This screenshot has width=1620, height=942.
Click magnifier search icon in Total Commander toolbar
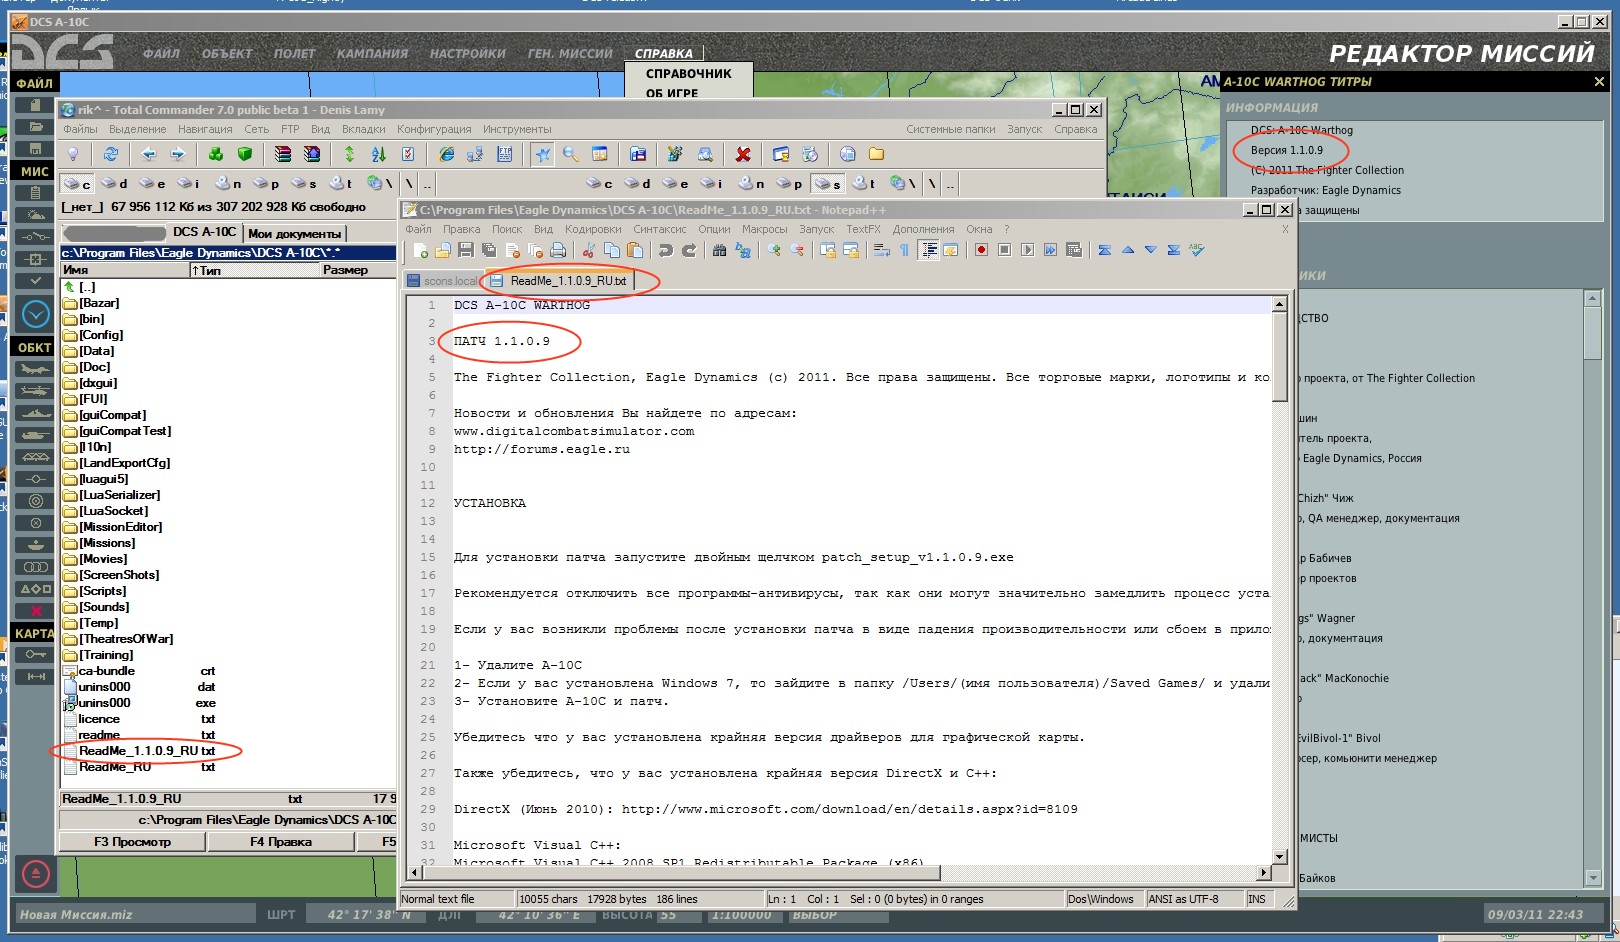571,154
